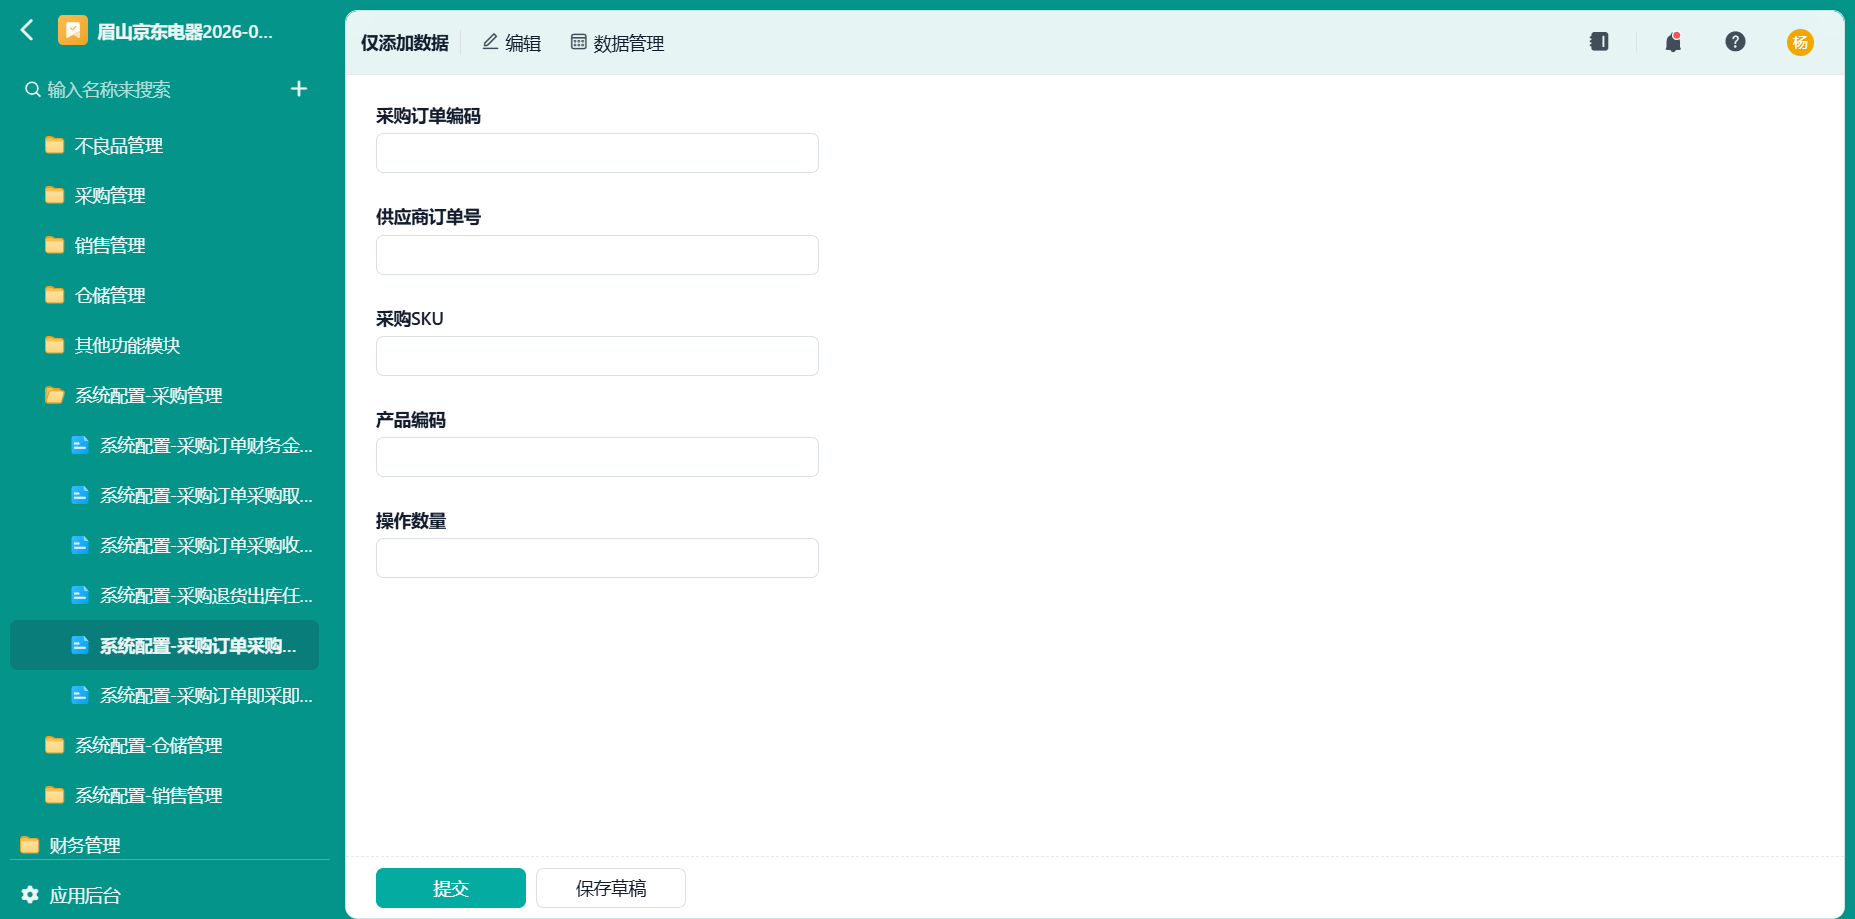This screenshot has width=1855, height=919.
Task: Open notifications bell icon
Action: tap(1673, 42)
